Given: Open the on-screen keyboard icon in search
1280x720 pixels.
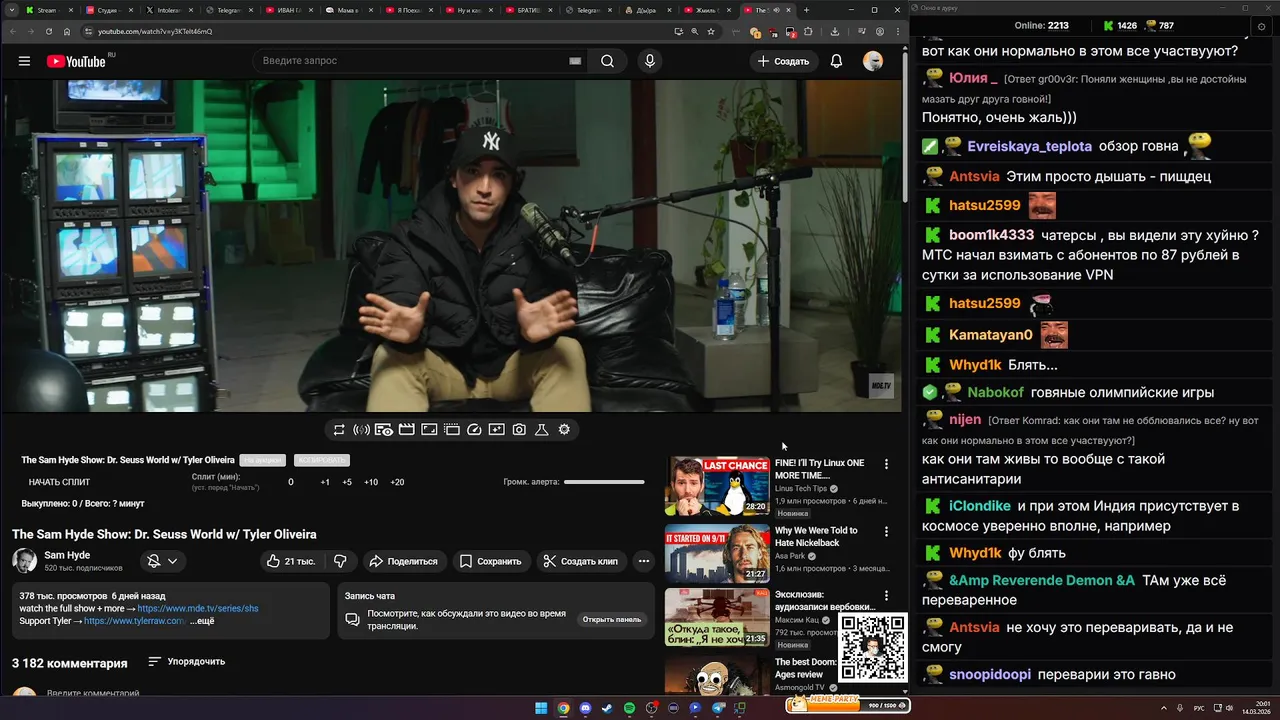Looking at the screenshot, I should click(575, 61).
